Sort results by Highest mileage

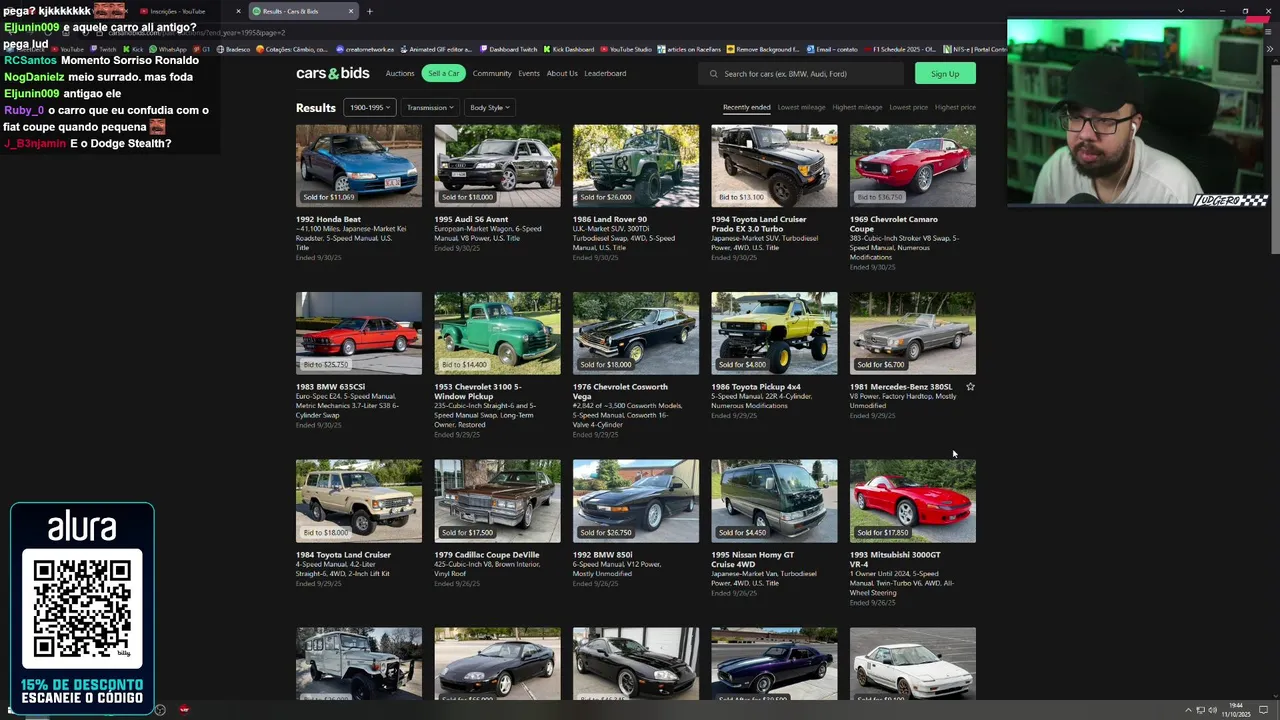(858, 107)
